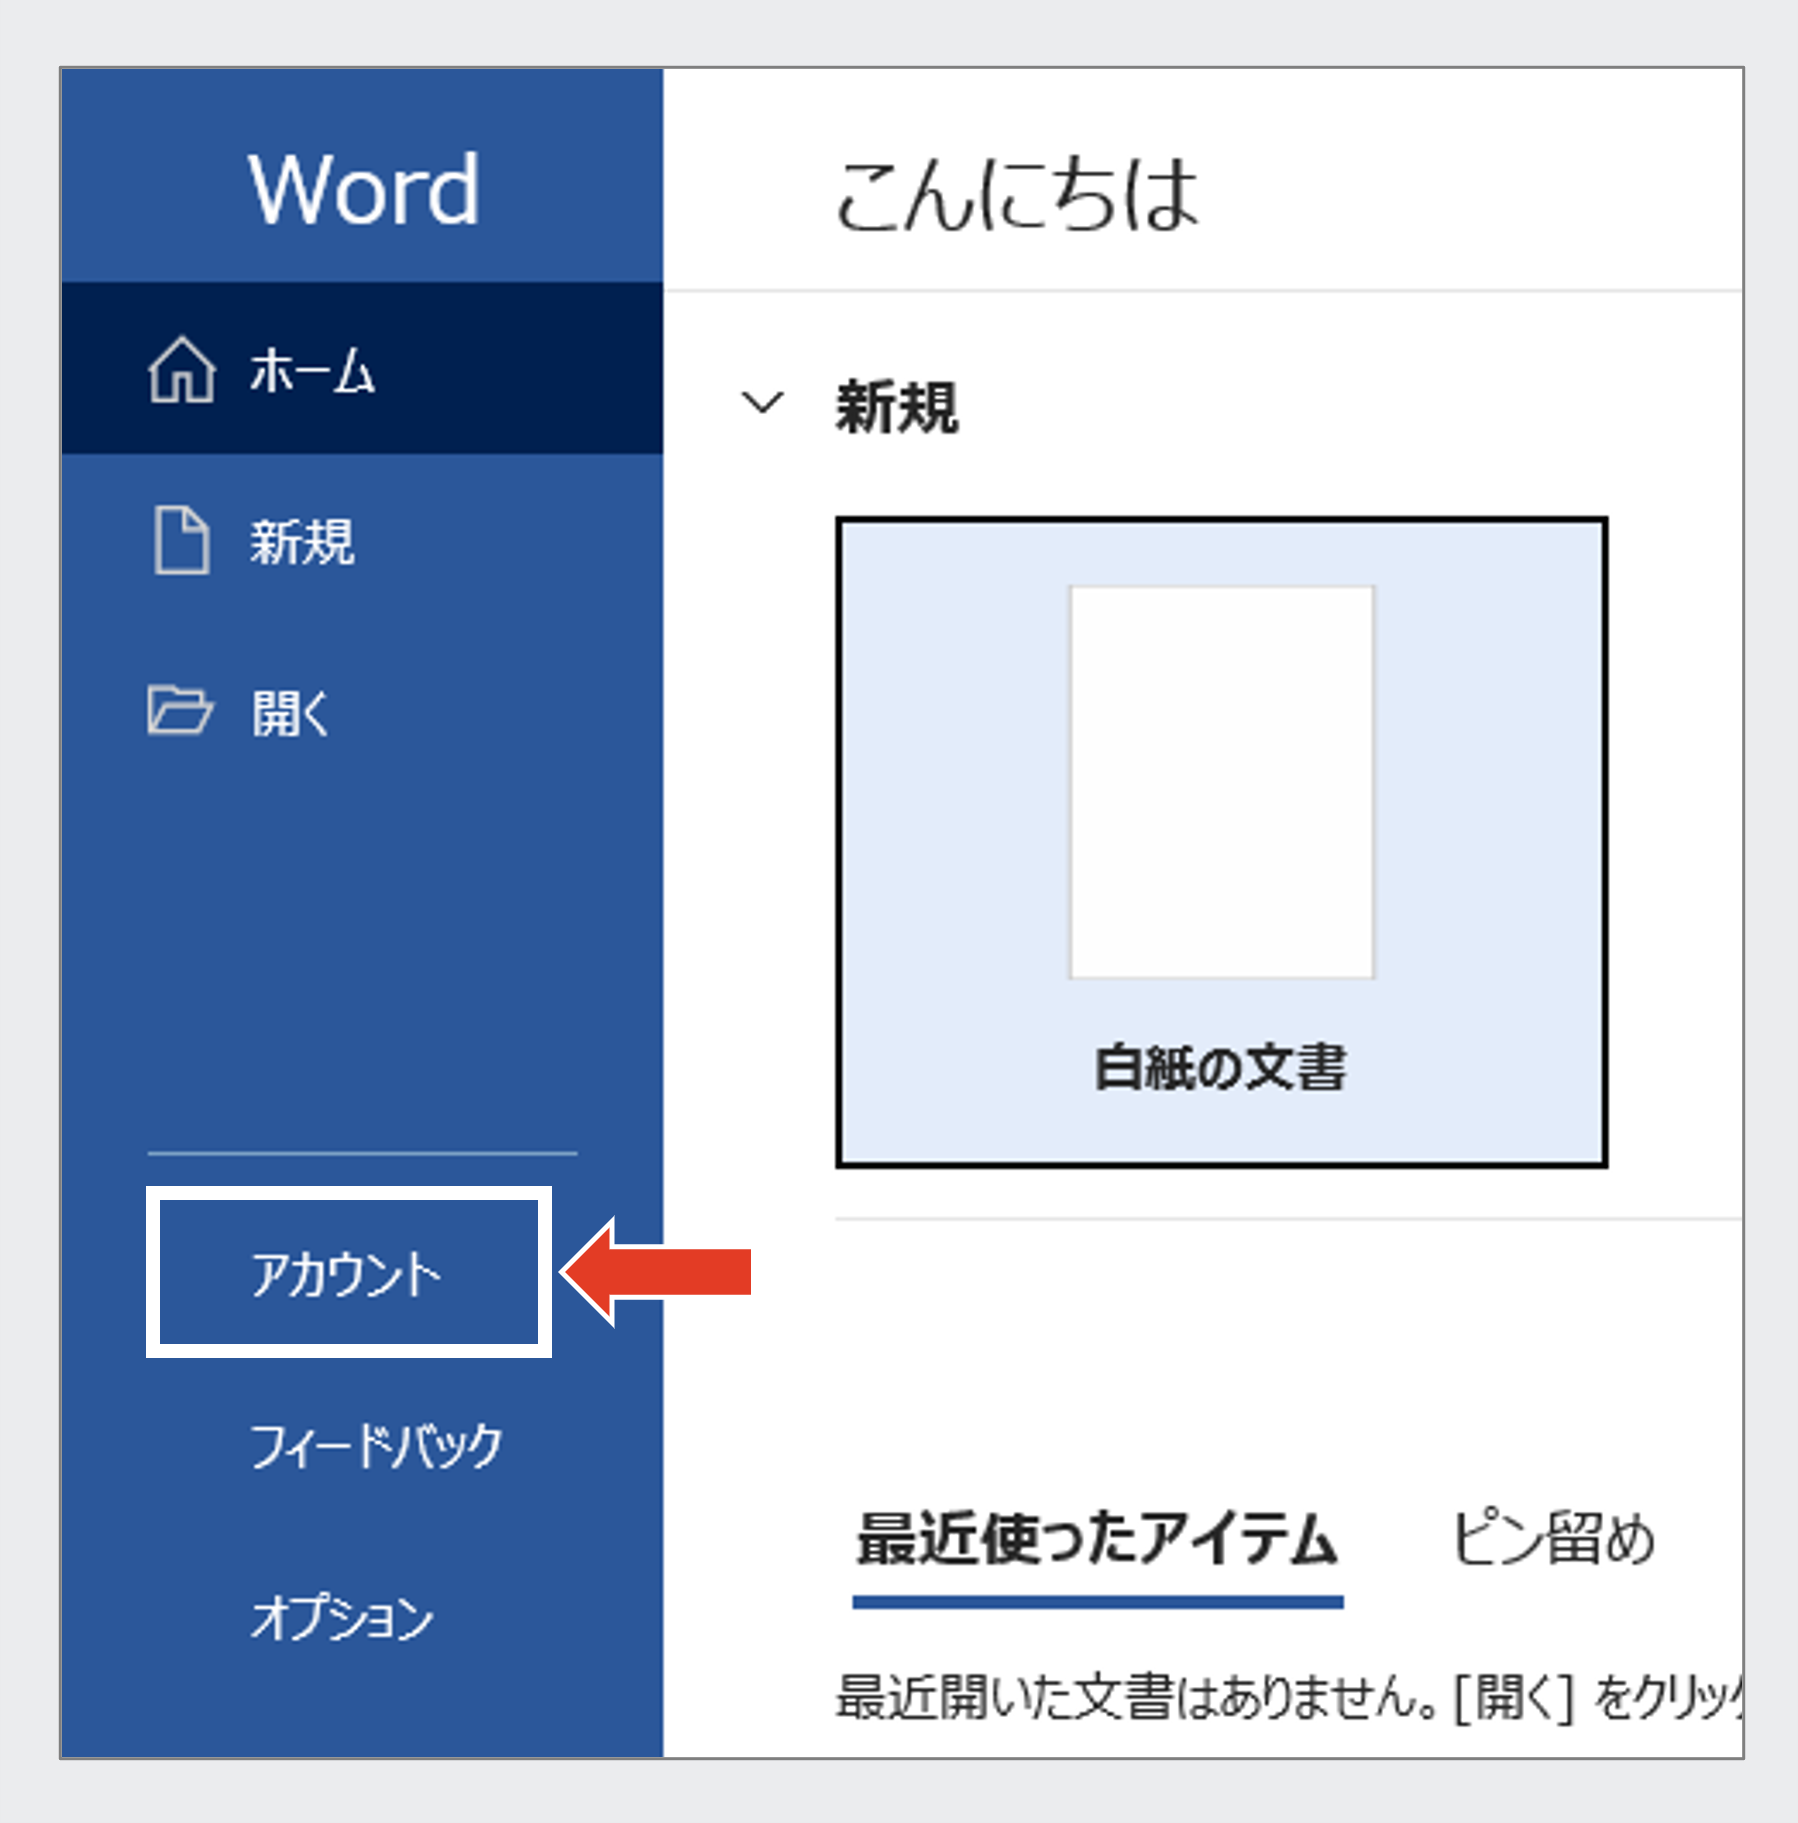Open フィードバック from the sidebar
The image size is (1798, 1823).
[x=375, y=1446]
